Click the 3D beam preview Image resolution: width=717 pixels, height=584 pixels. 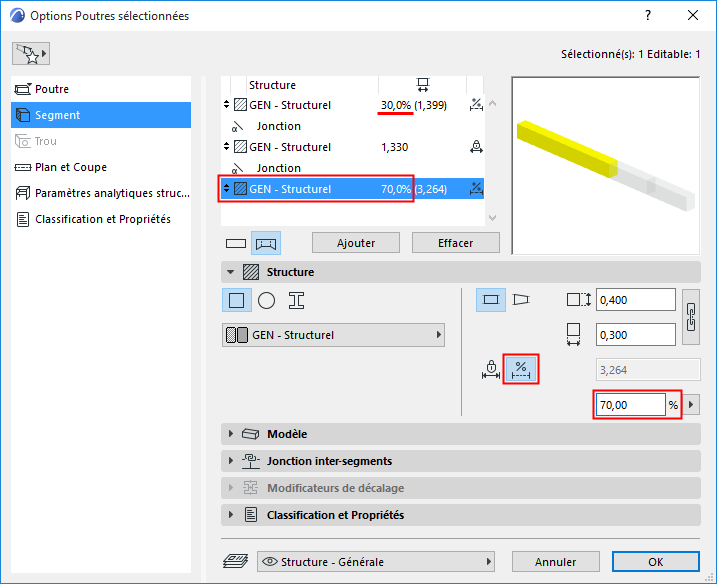(605, 166)
